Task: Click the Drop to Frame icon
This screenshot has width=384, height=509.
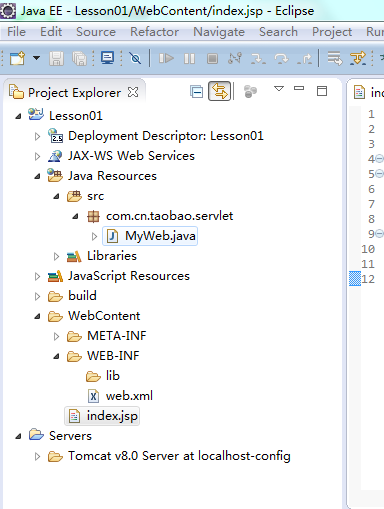Action: click(335, 58)
